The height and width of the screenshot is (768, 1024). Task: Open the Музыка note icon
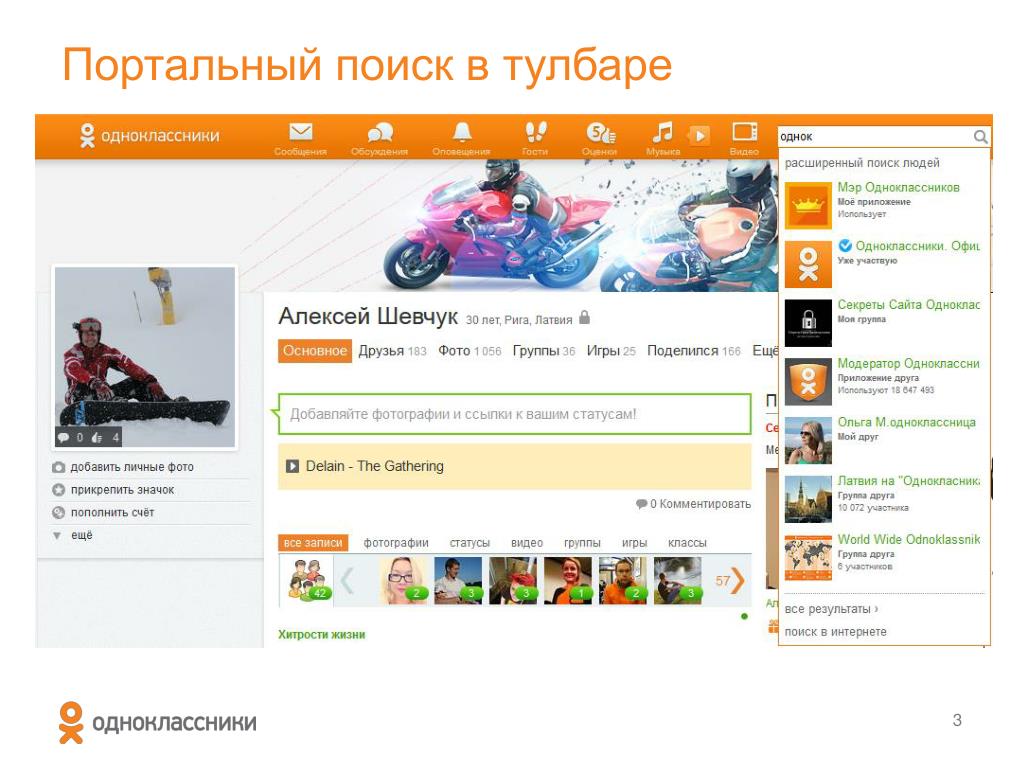click(x=662, y=132)
